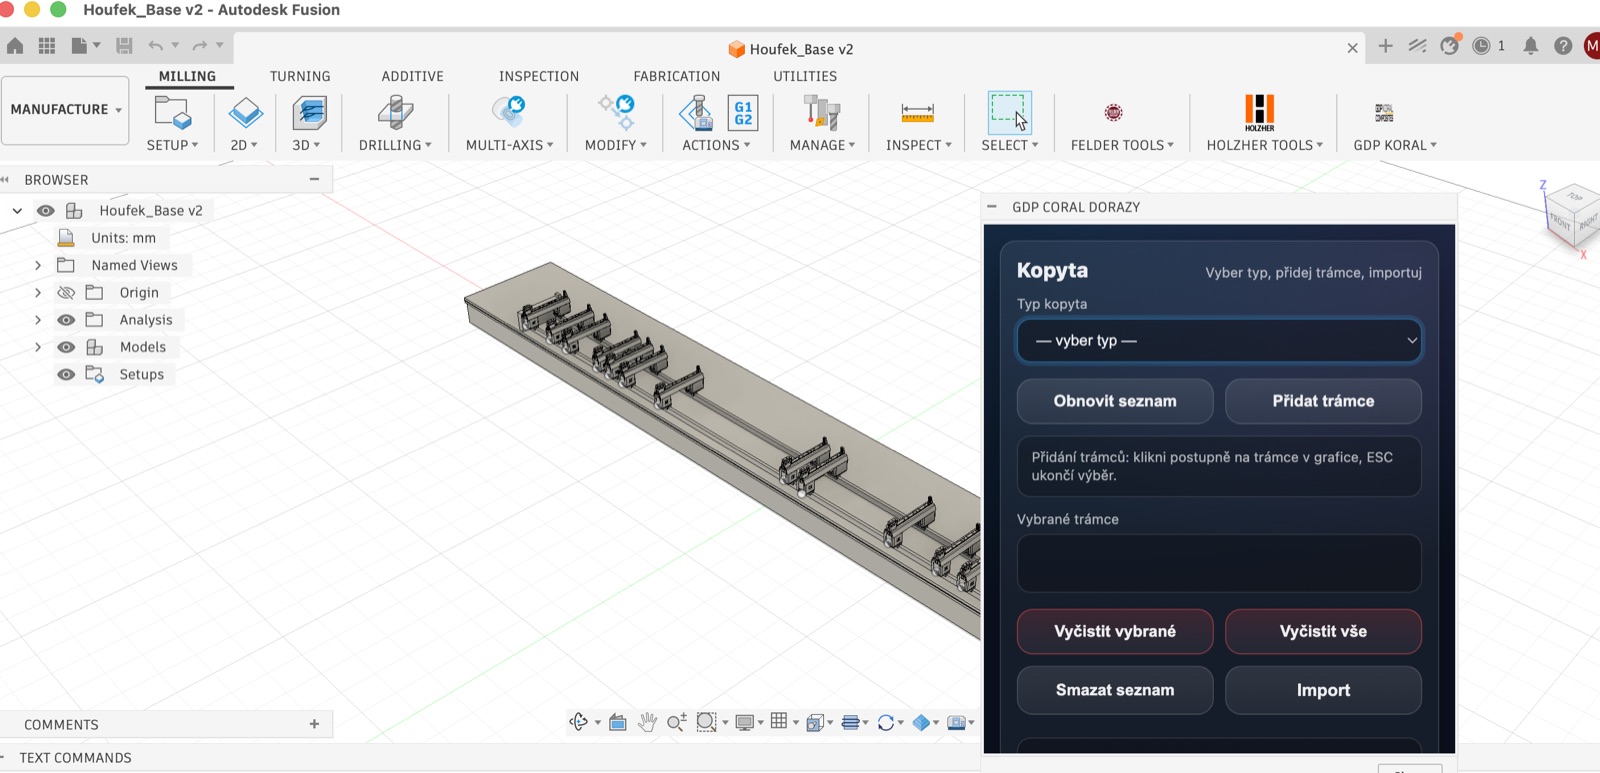The width and height of the screenshot is (1600, 773).
Task: Click the Inspect measure icon
Action: pyautogui.click(x=917, y=113)
